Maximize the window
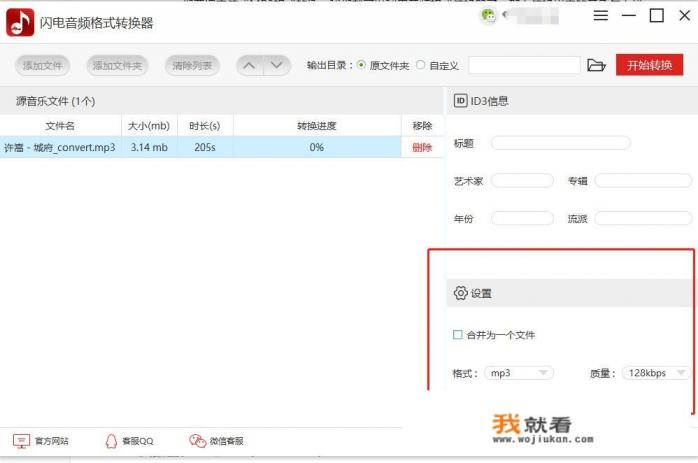Image resolution: width=698 pixels, height=463 pixels. pos(657,16)
